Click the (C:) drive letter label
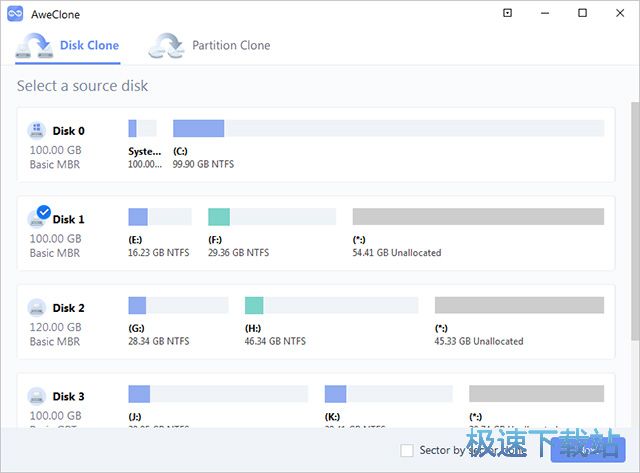The width and height of the screenshot is (640, 473). (x=180, y=151)
